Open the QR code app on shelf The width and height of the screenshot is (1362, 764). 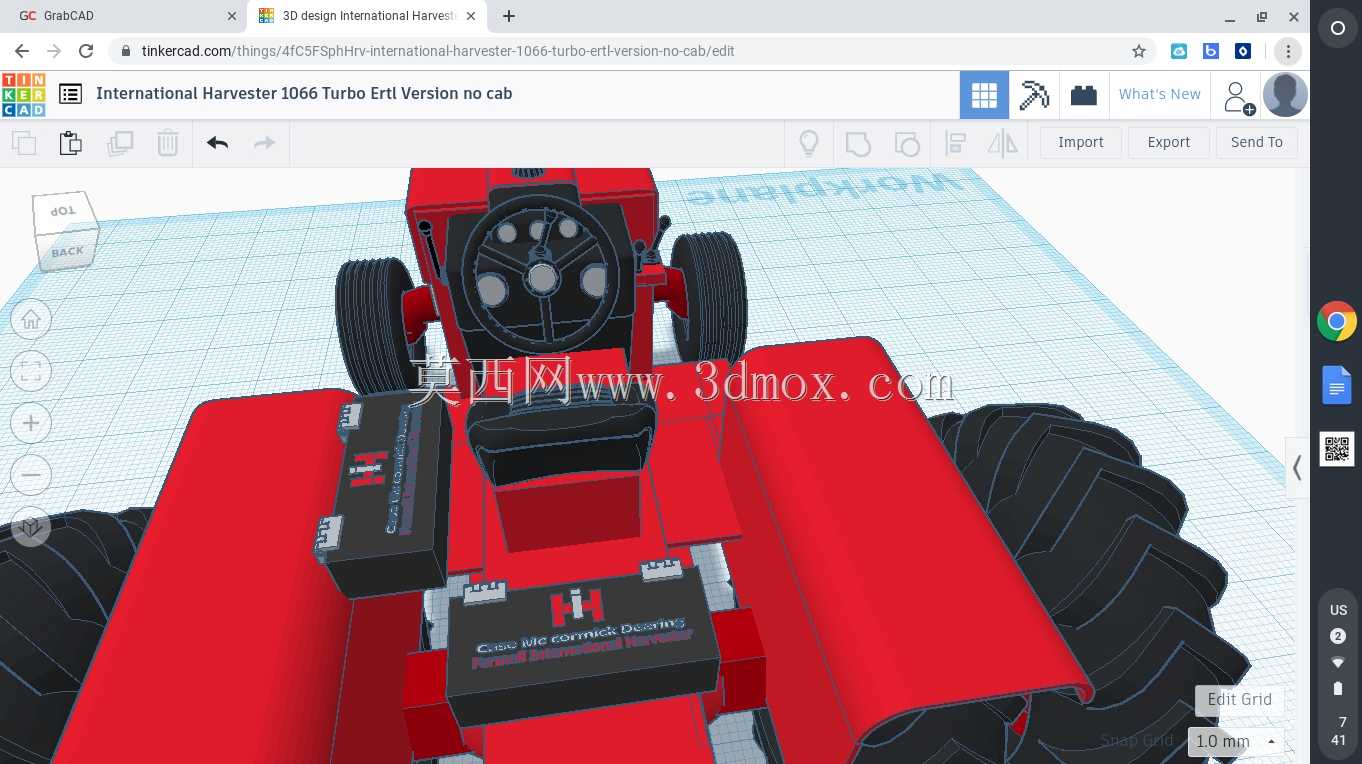(x=1337, y=449)
